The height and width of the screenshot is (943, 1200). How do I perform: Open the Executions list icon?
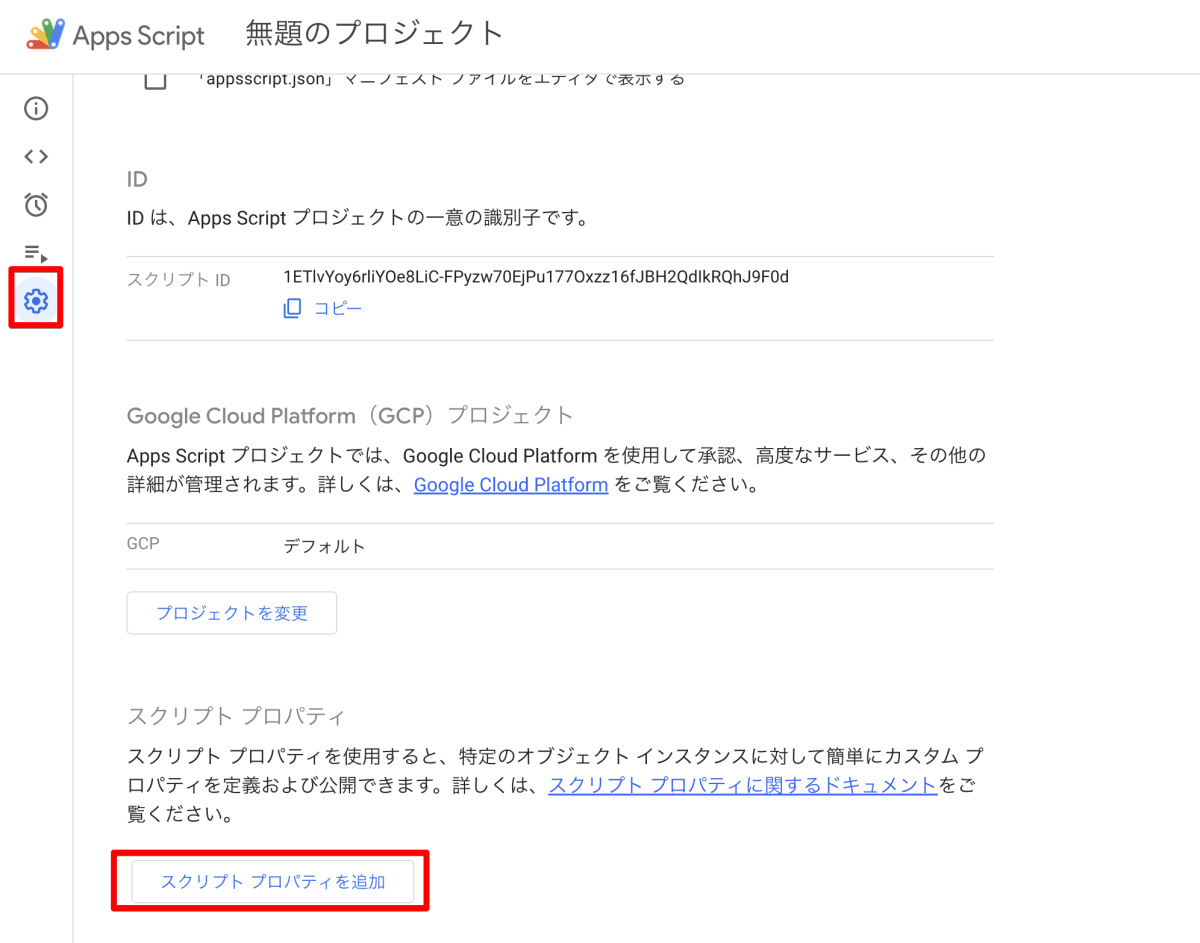coord(36,252)
